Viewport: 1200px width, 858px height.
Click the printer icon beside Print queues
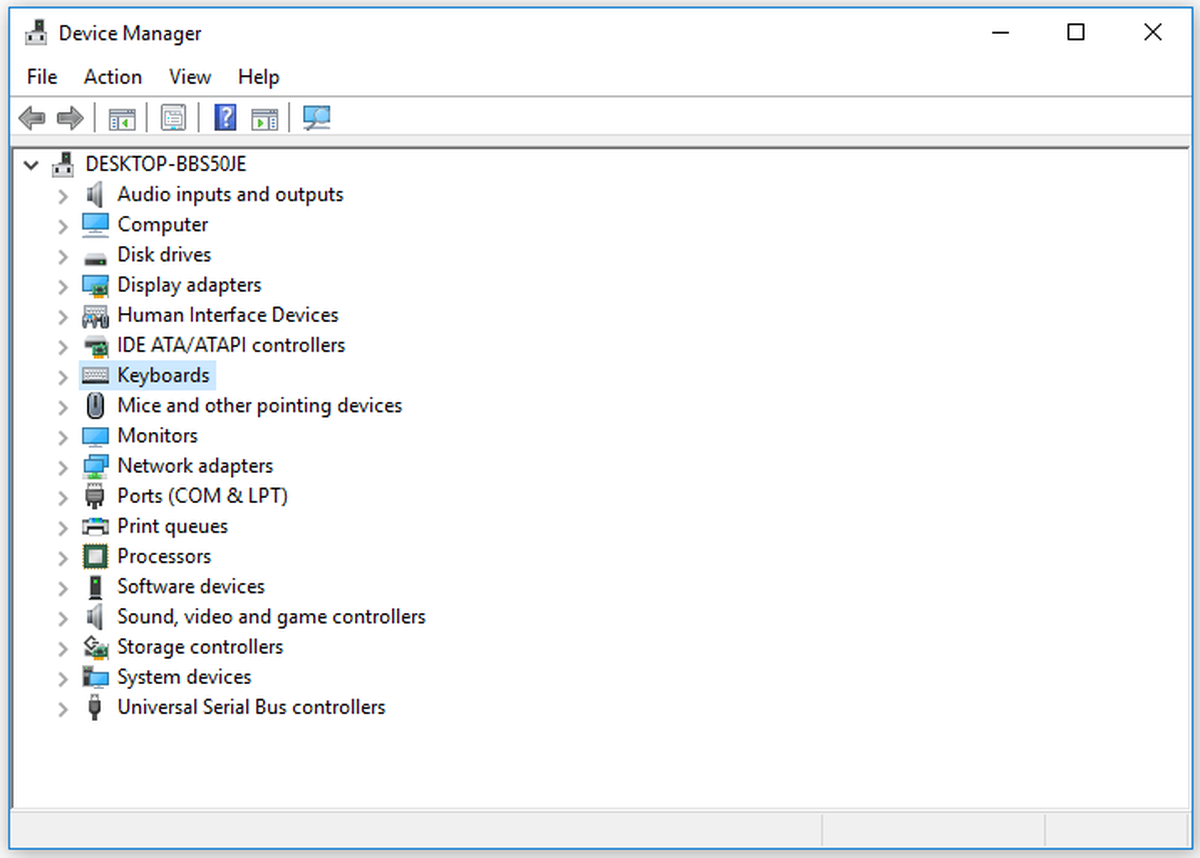(x=95, y=526)
